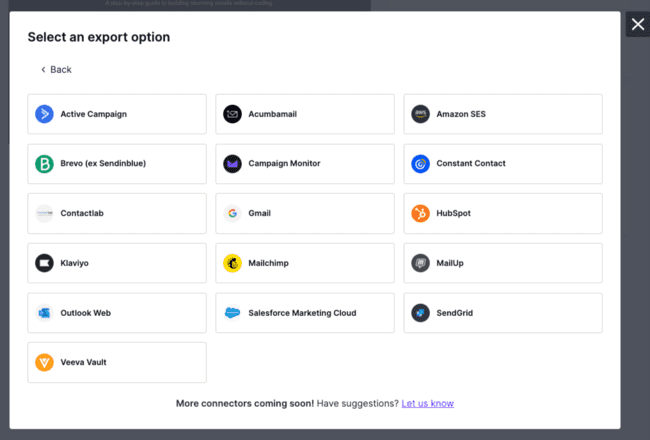Click the Klaviyo black flag icon
This screenshot has width=650, height=440.
(44, 263)
